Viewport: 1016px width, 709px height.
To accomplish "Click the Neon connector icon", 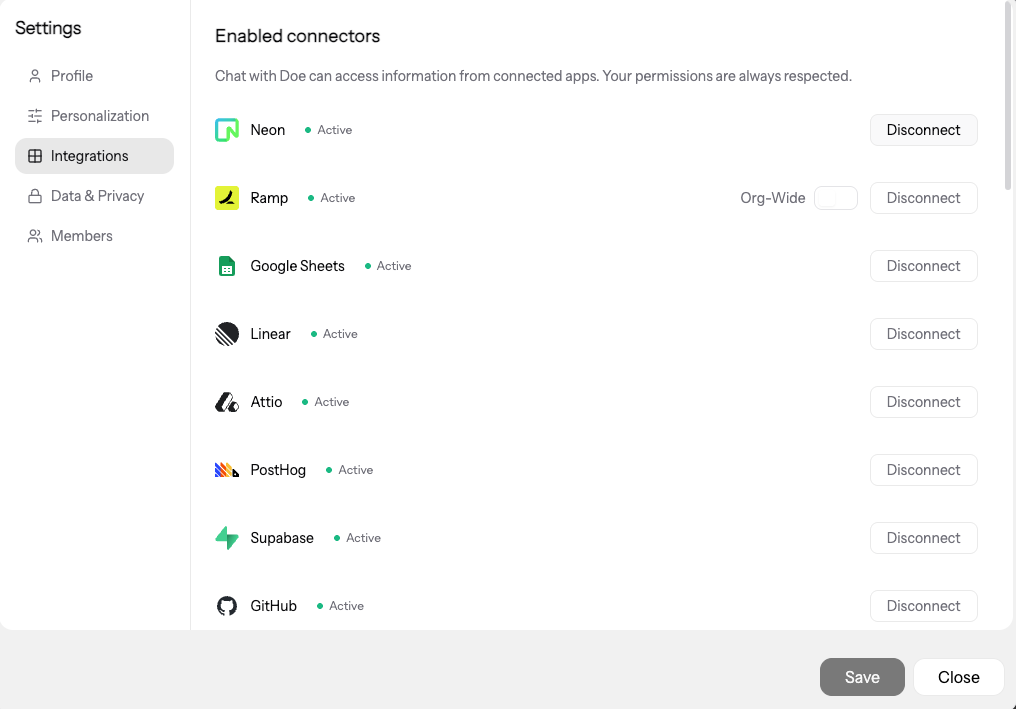I will (x=226, y=129).
